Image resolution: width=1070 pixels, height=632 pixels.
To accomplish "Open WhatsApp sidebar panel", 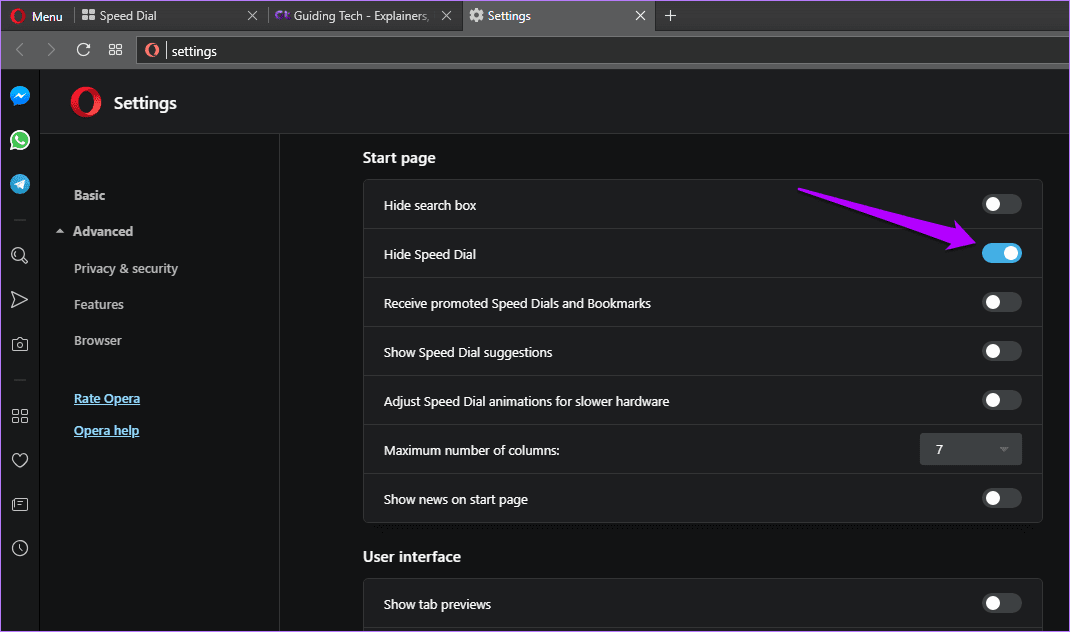I will coord(20,140).
